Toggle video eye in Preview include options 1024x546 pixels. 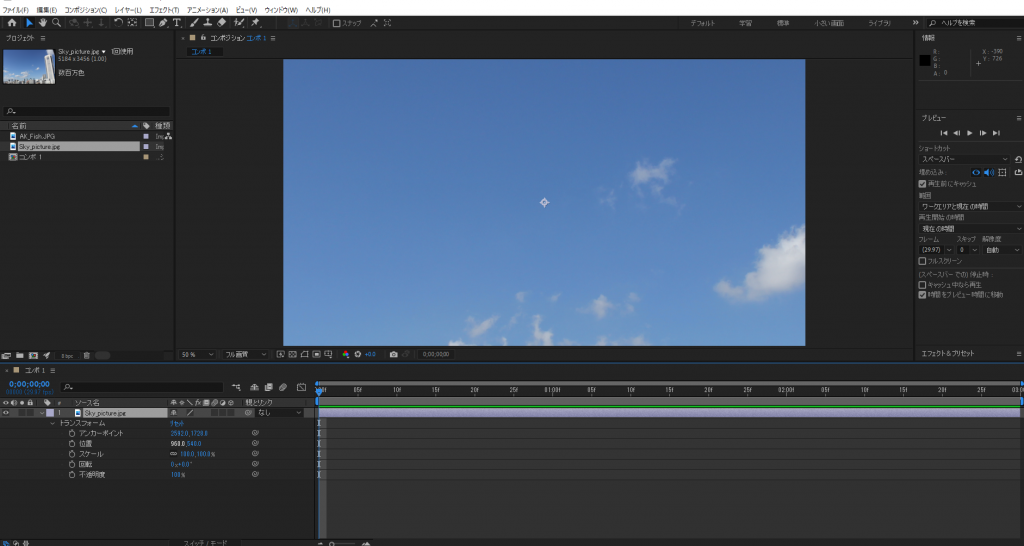click(976, 172)
